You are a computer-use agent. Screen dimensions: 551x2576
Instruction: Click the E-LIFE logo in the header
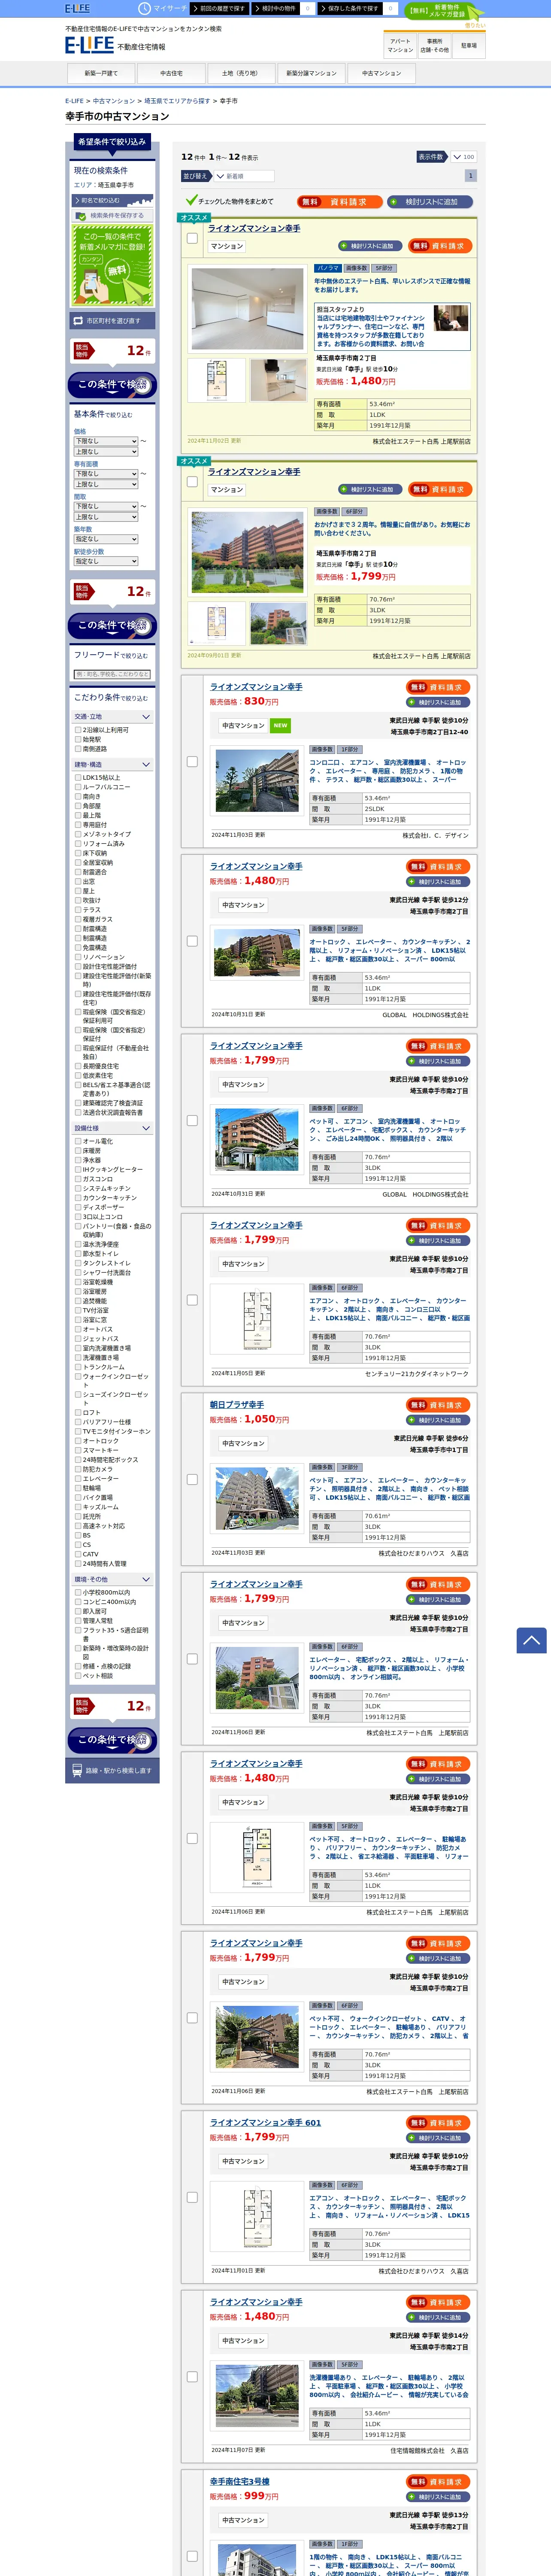click(x=89, y=45)
